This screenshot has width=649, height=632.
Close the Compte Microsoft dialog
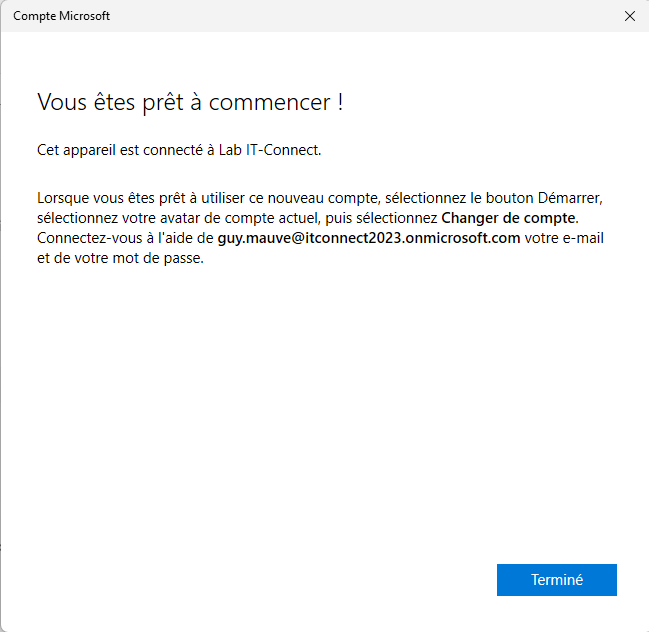pos(630,16)
